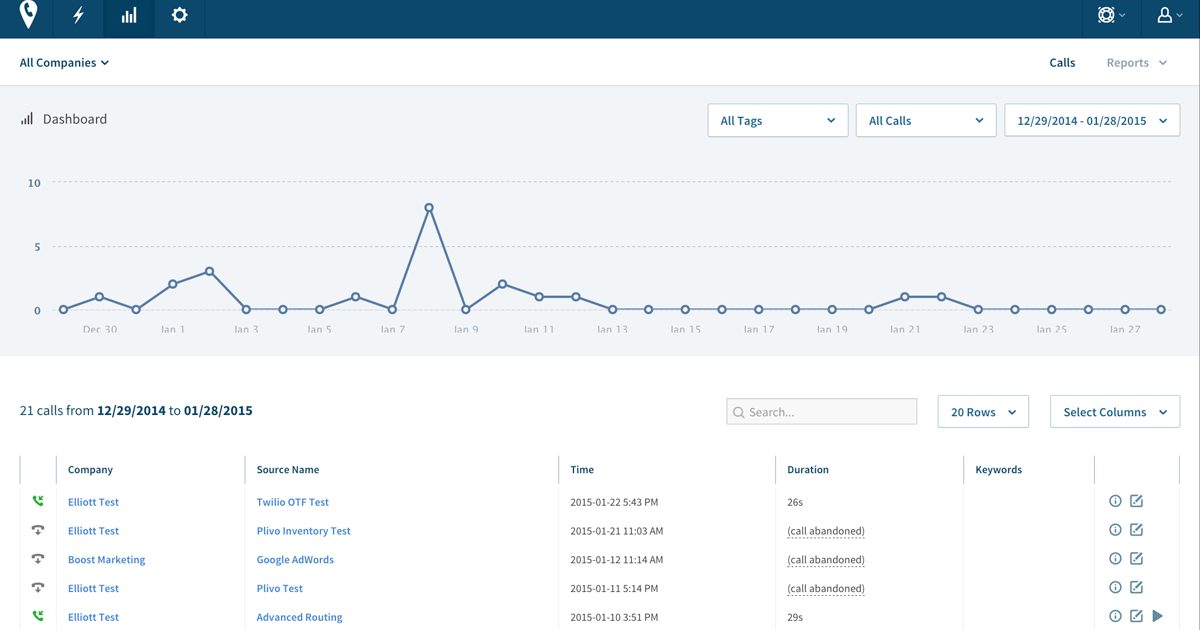The image size is (1200, 630).
Task: Open the Elliott Test company link
Action: point(93,501)
